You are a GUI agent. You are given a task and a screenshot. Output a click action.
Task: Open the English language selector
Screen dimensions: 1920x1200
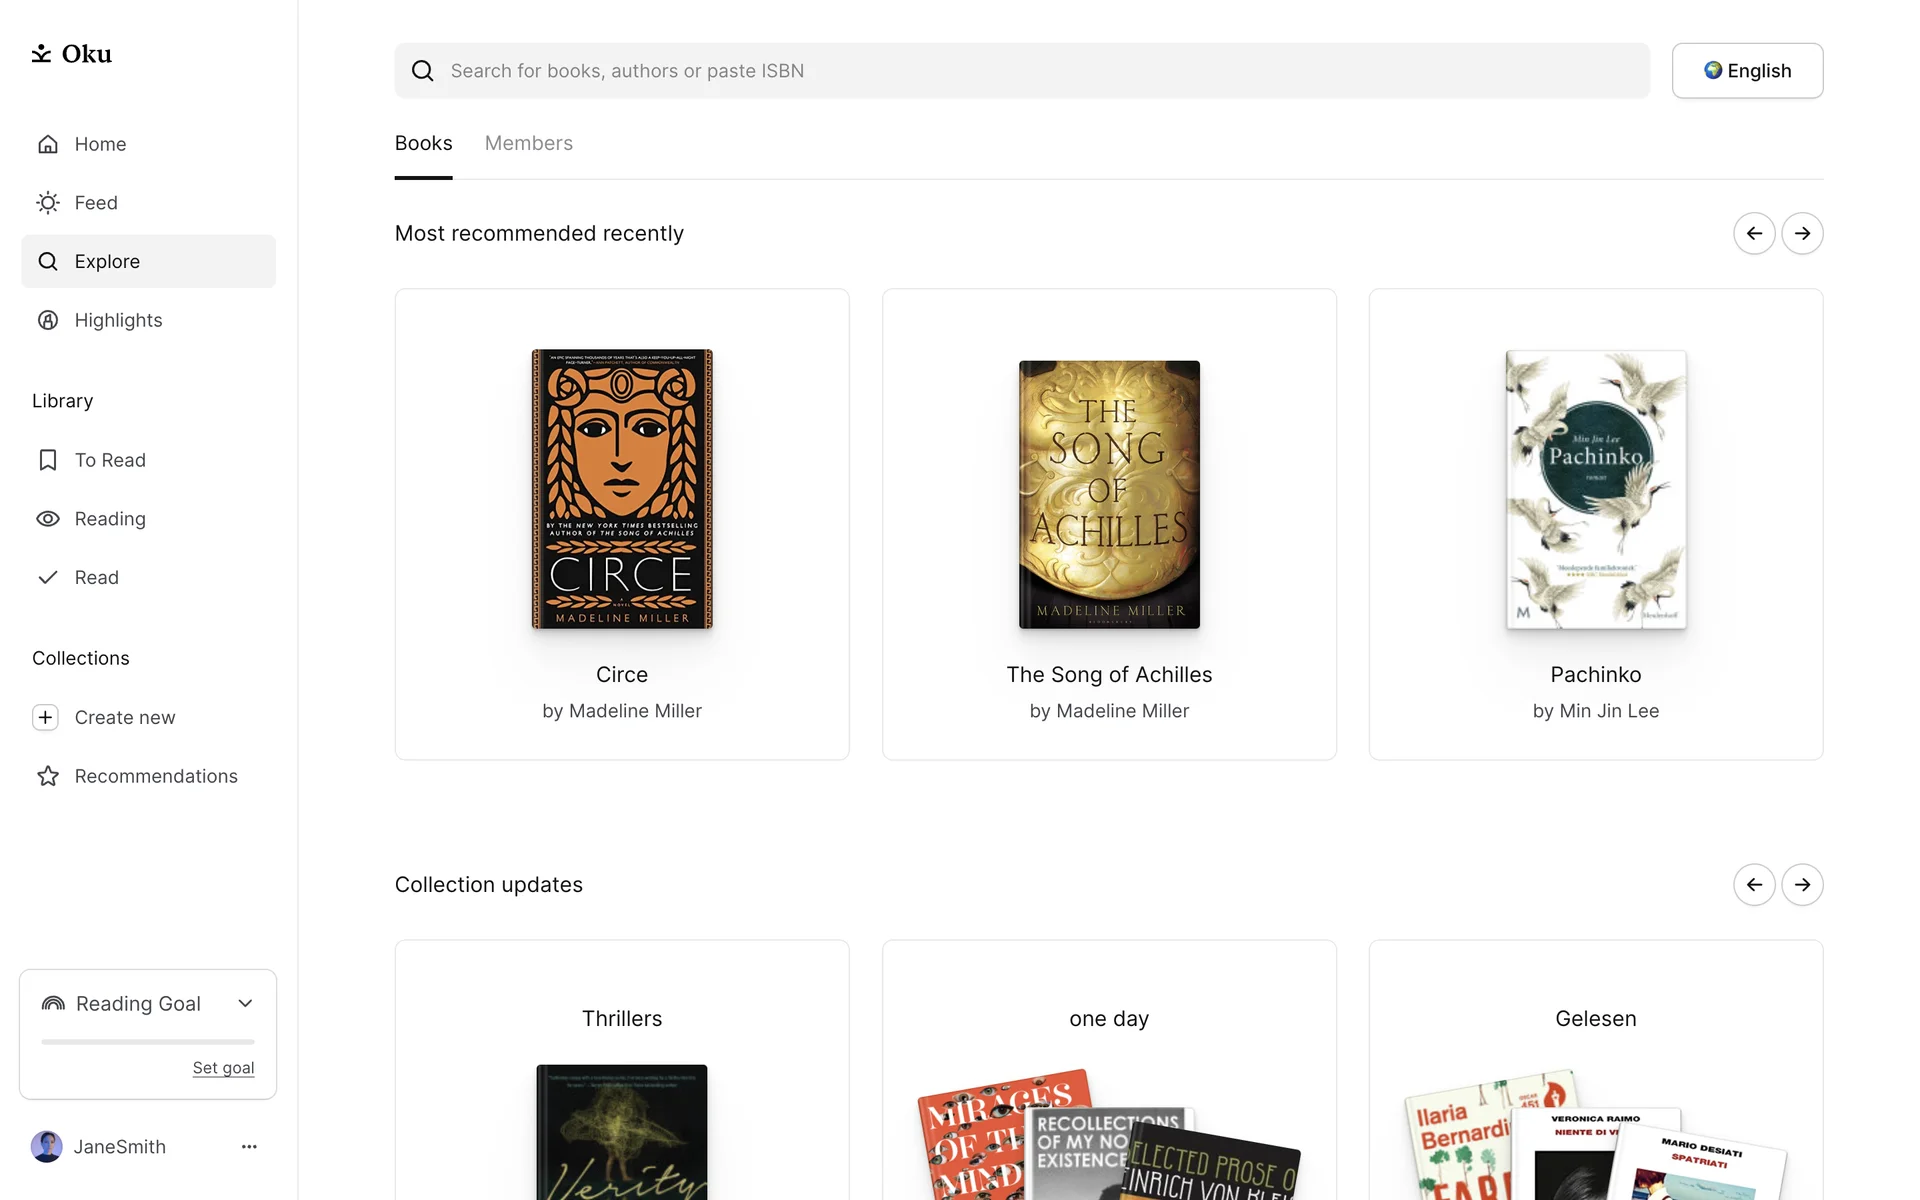(x=1747, y=71)
